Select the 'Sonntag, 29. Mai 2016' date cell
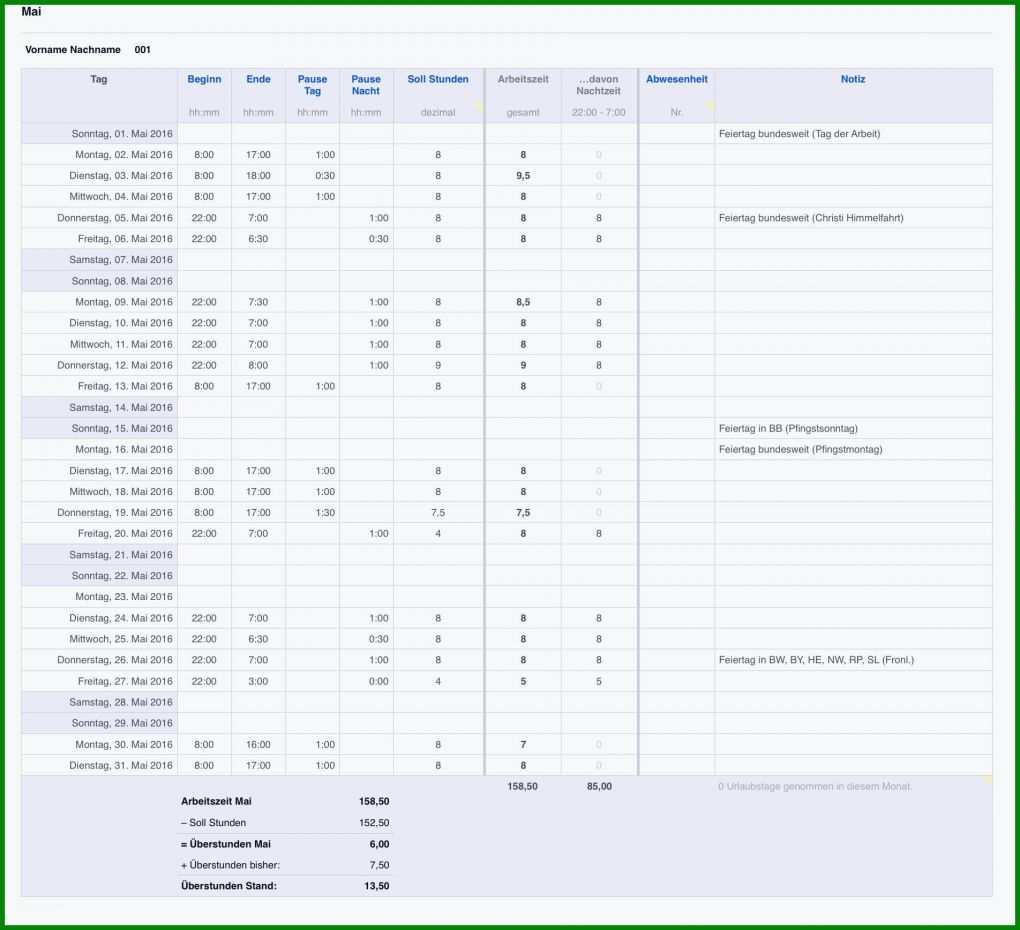1020x930 pixels. (x=100, y=723)
